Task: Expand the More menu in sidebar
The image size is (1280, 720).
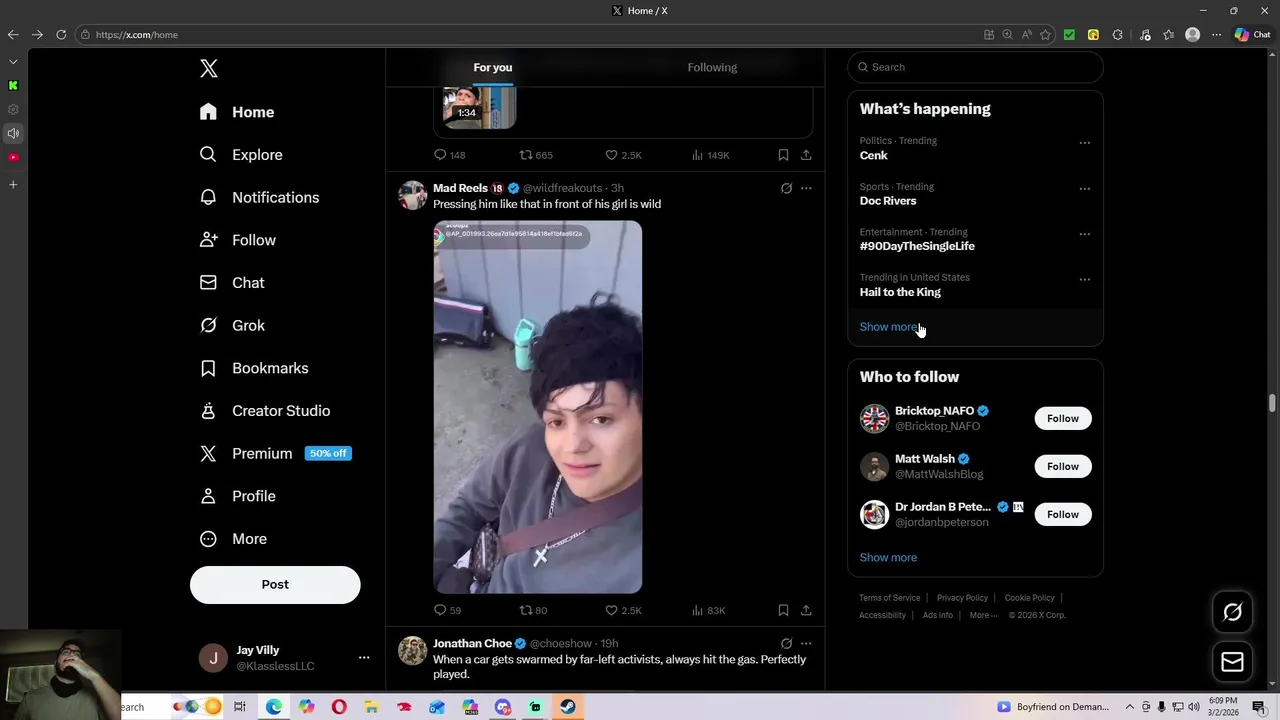Action: pos(233,539)
